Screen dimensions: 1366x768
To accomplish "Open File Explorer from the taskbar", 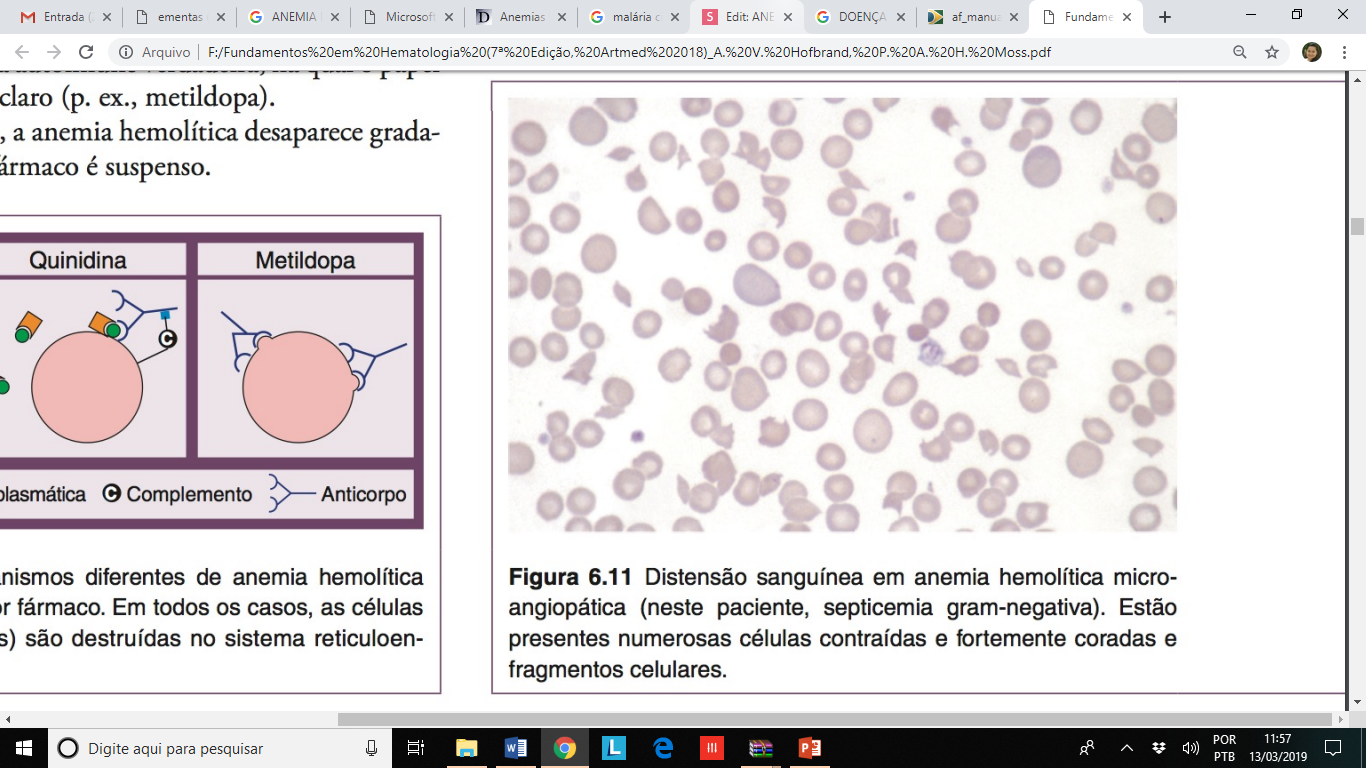I will (466, 748).
